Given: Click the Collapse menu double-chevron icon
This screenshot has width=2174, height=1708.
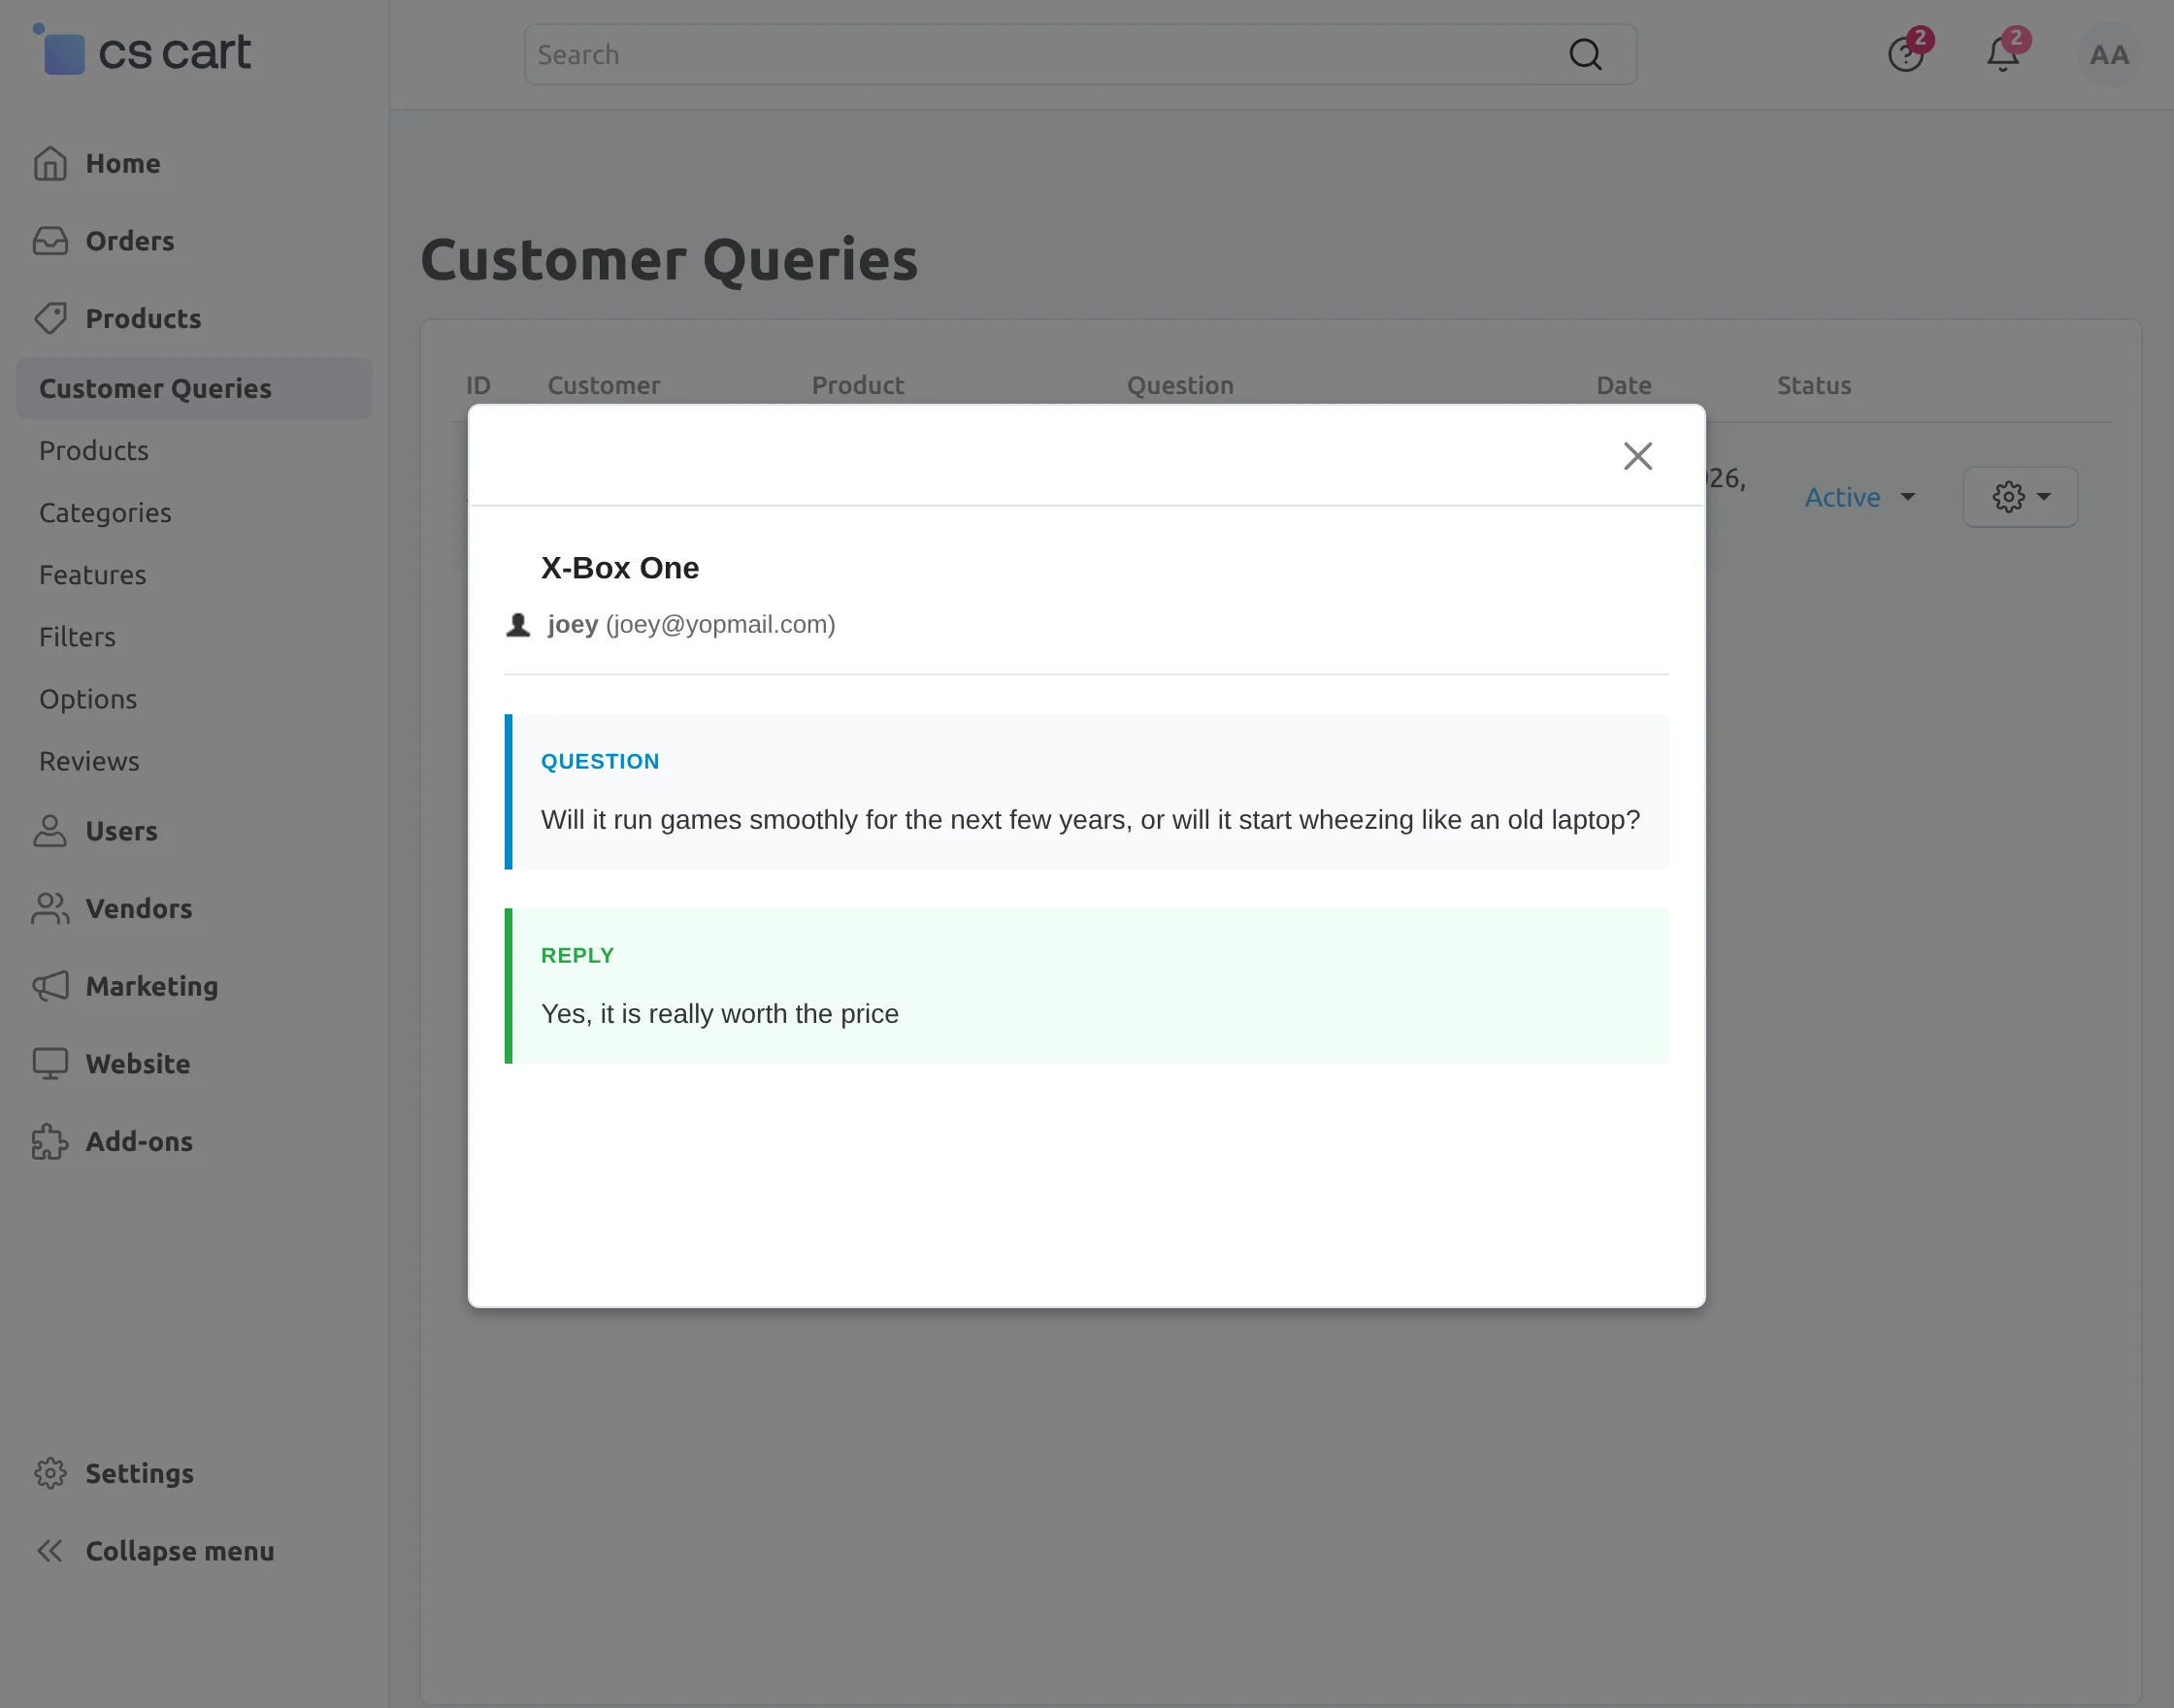Looking at the screenshot, I should (x=50, y=1550).
